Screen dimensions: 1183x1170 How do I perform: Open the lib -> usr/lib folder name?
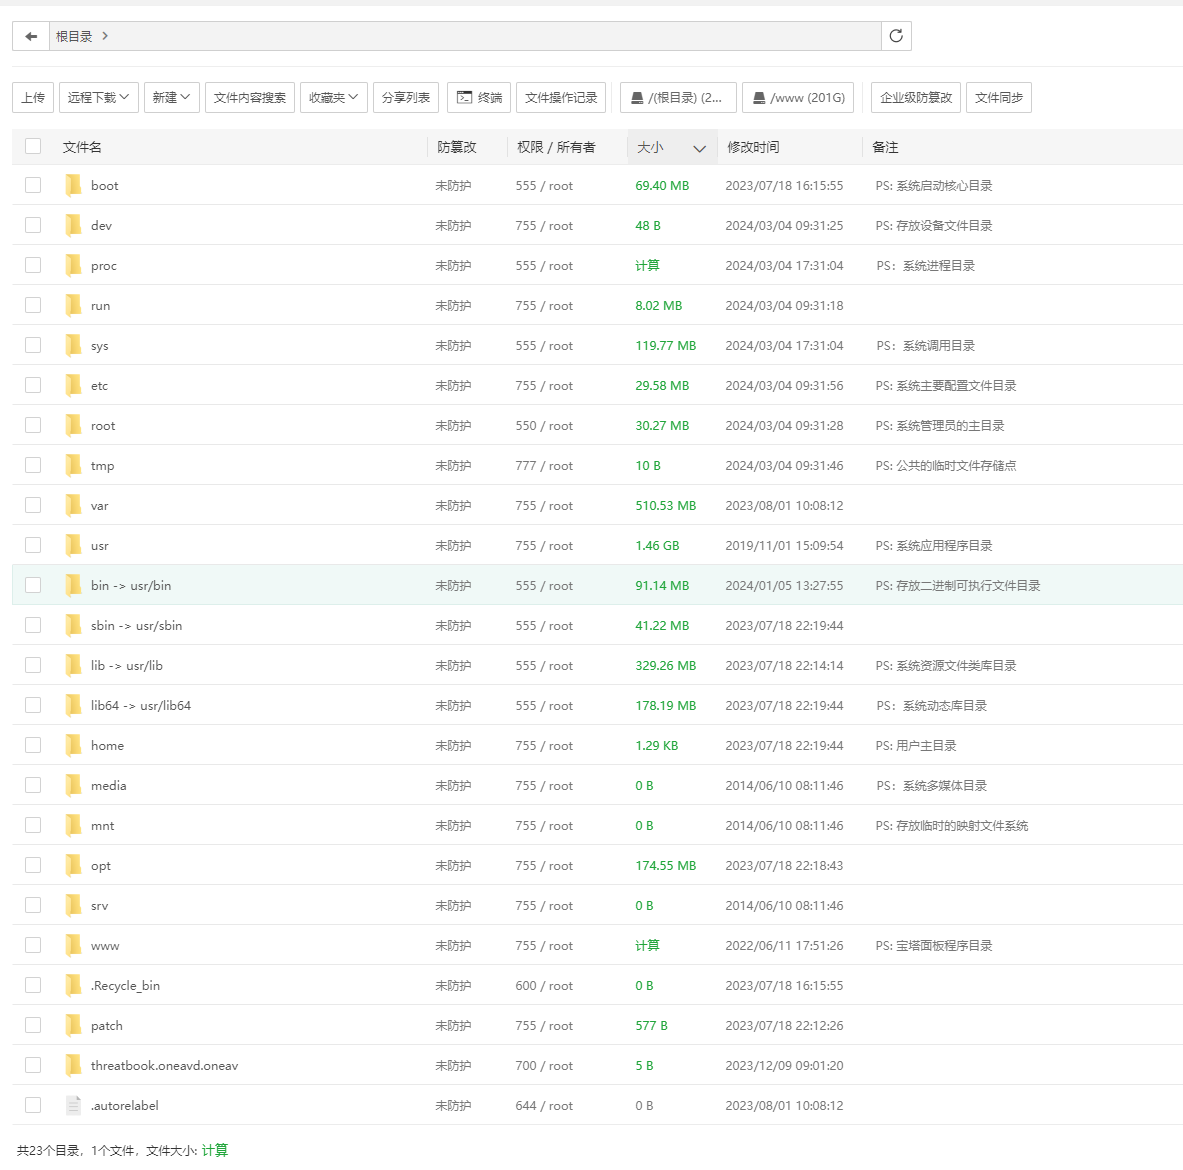(x=127, y=665)
